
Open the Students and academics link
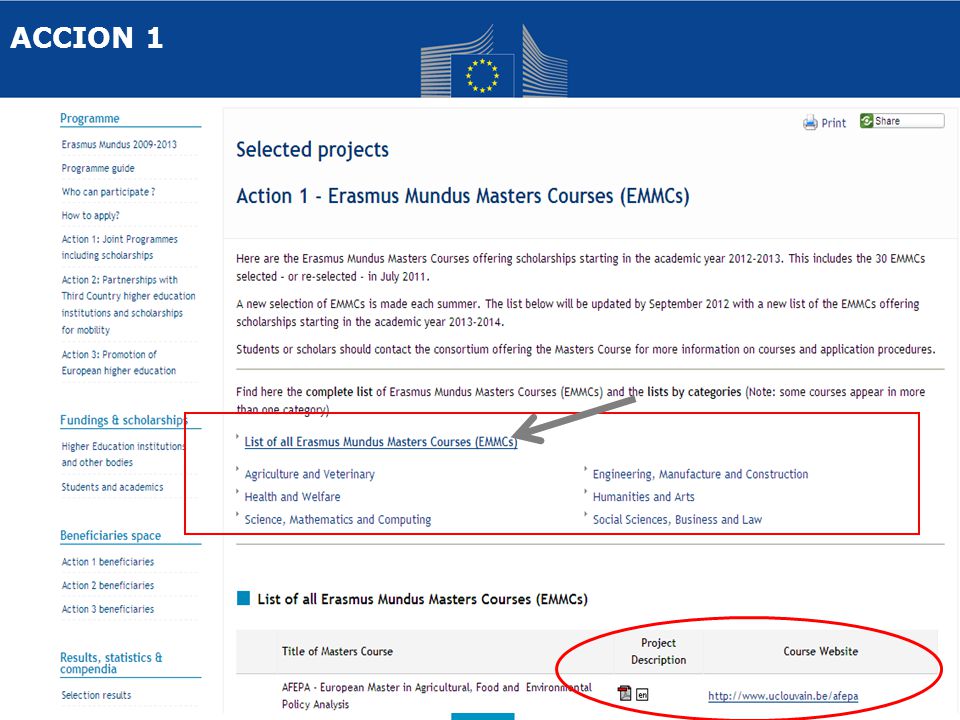point(112,487)
